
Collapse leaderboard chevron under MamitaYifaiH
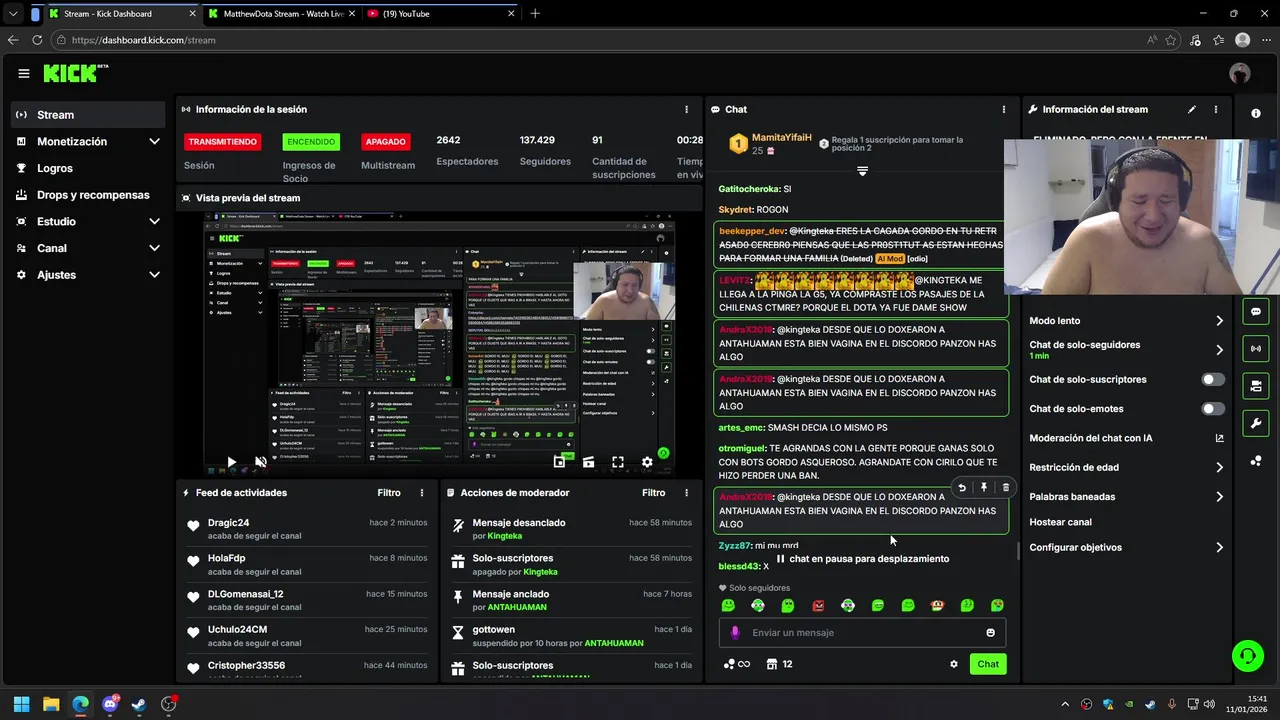point(862,171)
